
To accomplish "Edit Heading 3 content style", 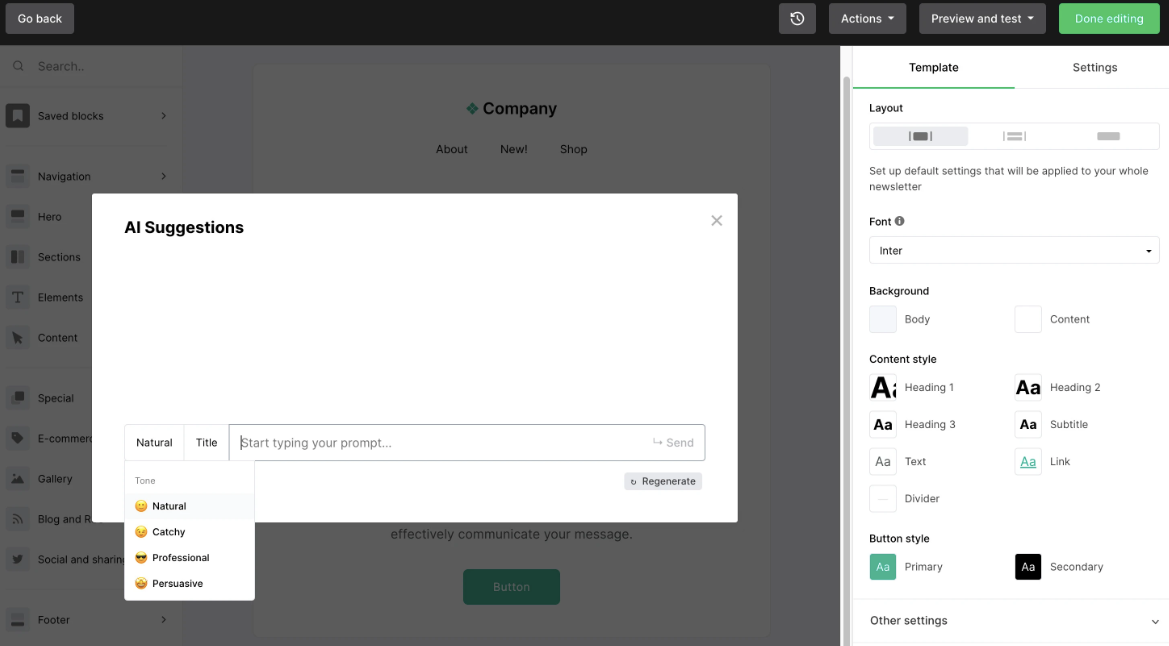I will (883, 424).
